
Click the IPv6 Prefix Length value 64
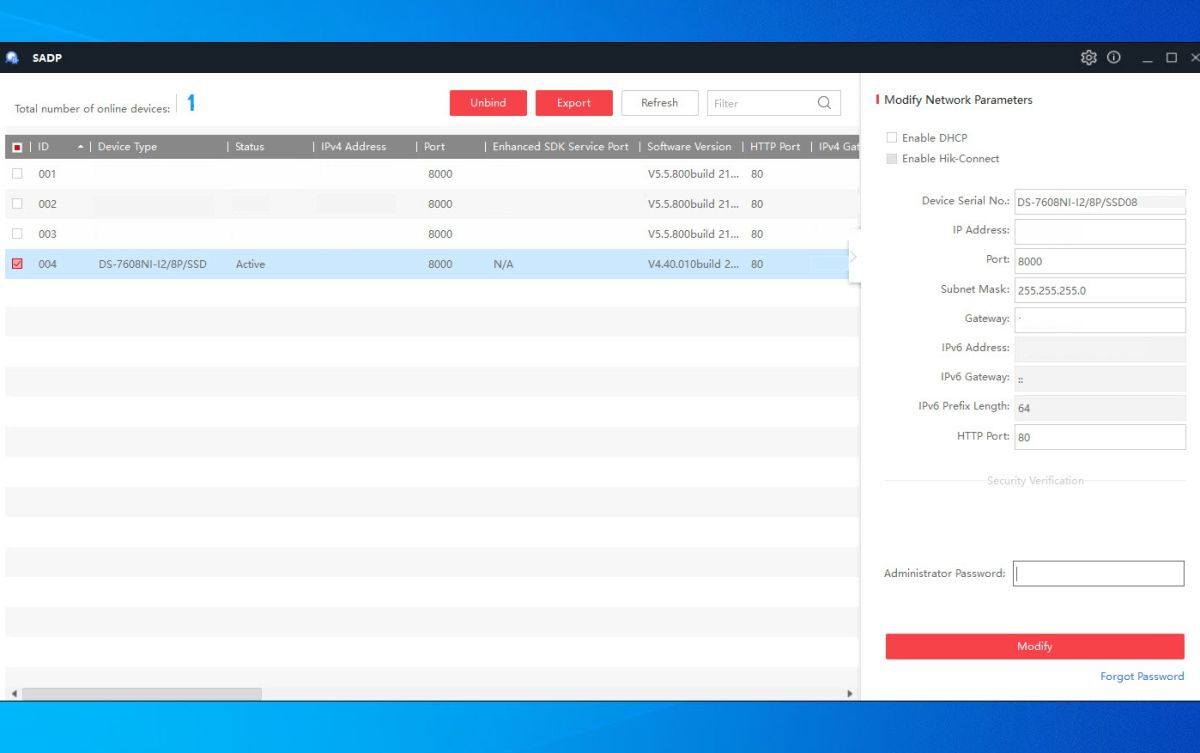1024,408
